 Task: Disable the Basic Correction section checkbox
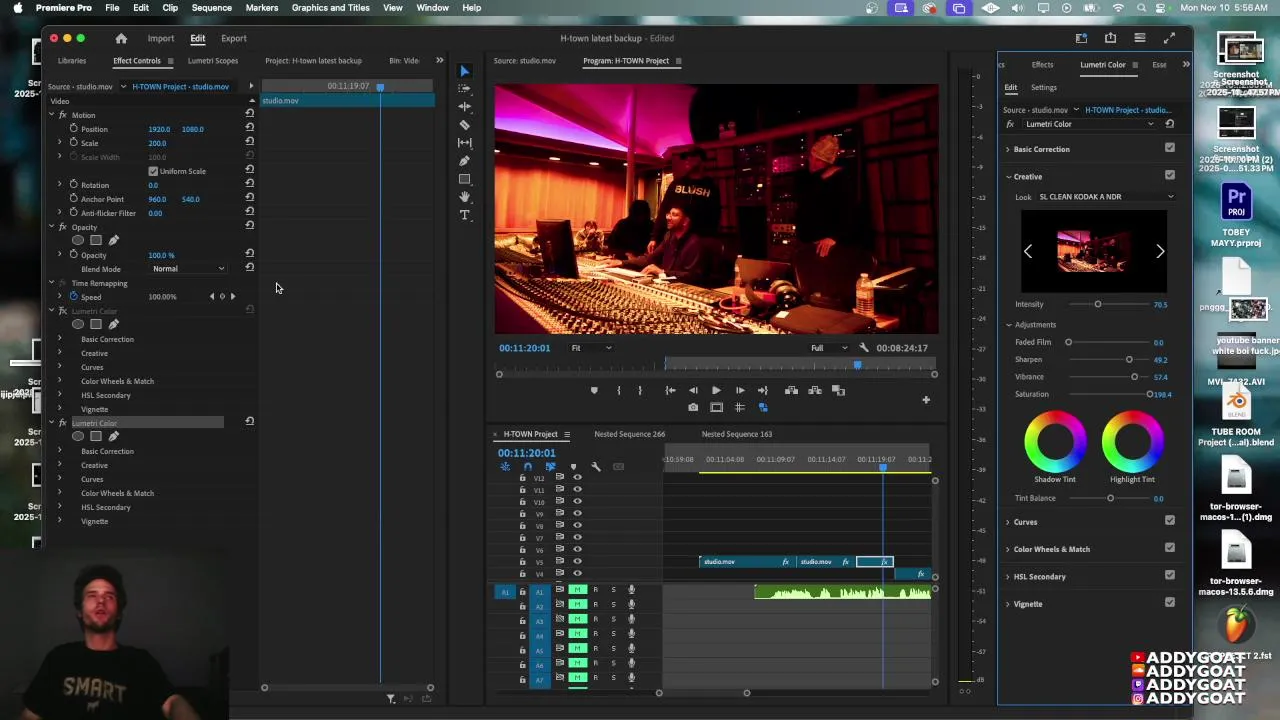pyautogui.click(x=1170, y=148)
